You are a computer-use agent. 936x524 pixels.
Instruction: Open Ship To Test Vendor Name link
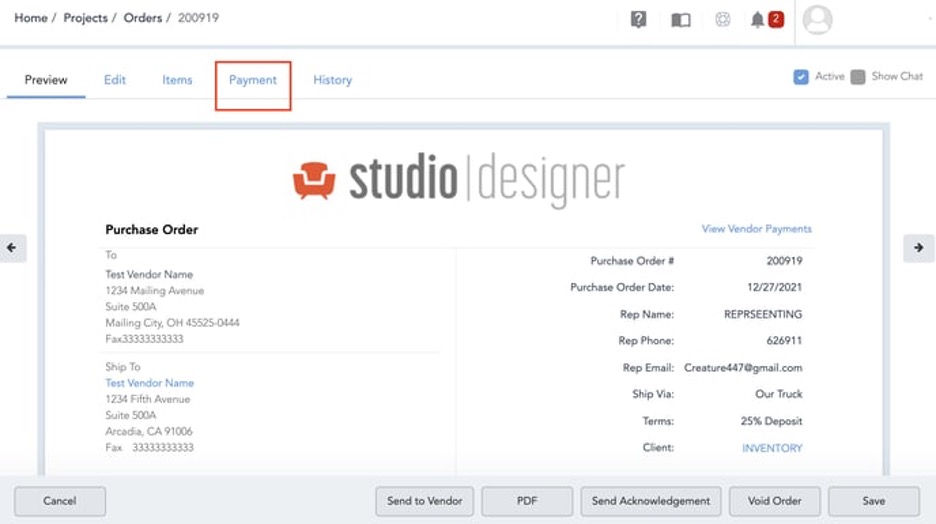tap(150, 383)
